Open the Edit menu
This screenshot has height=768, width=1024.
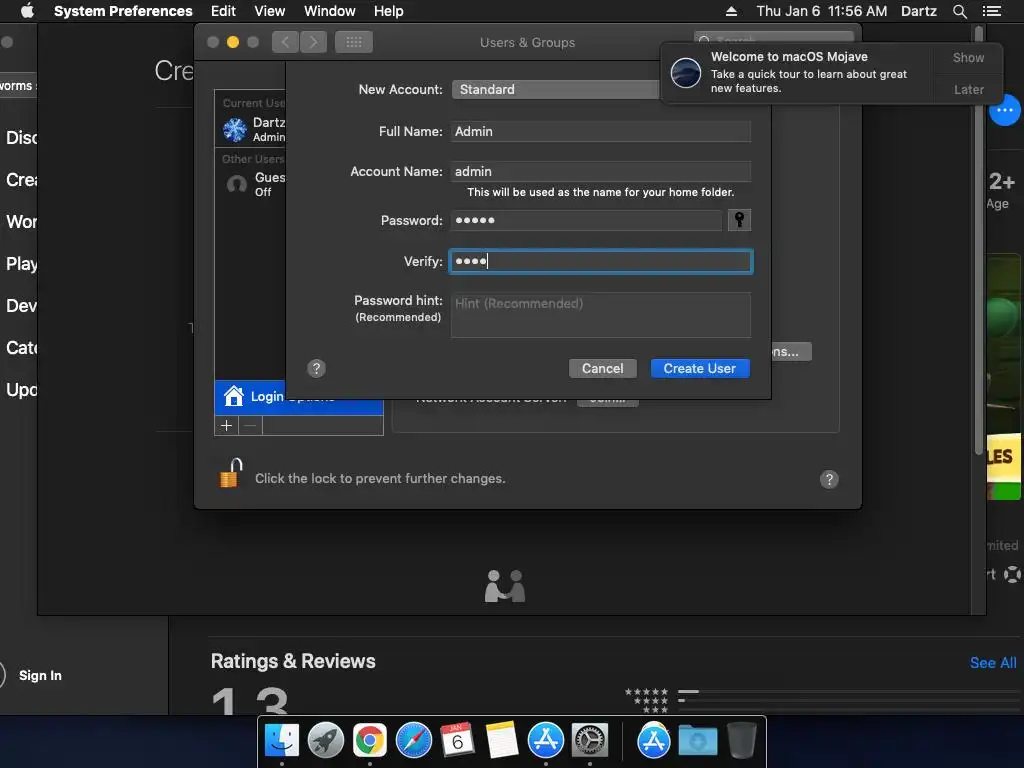(223, 11)
